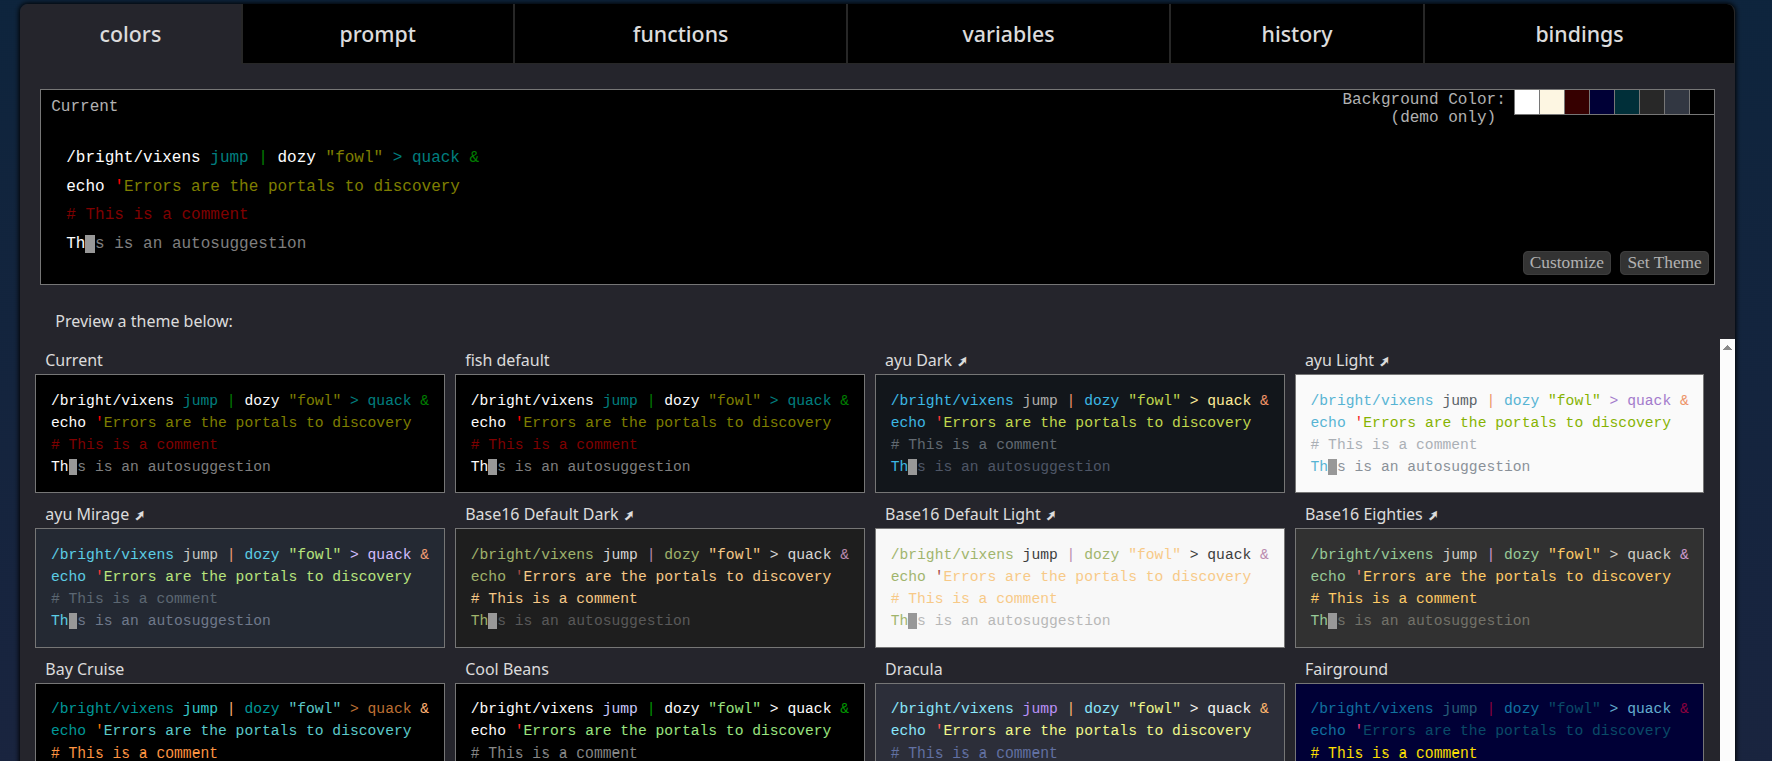The width and height of the screenshot is (1772, 761).
Task: Click the ayu Light external link arrow
Action: pos(1384,361)
